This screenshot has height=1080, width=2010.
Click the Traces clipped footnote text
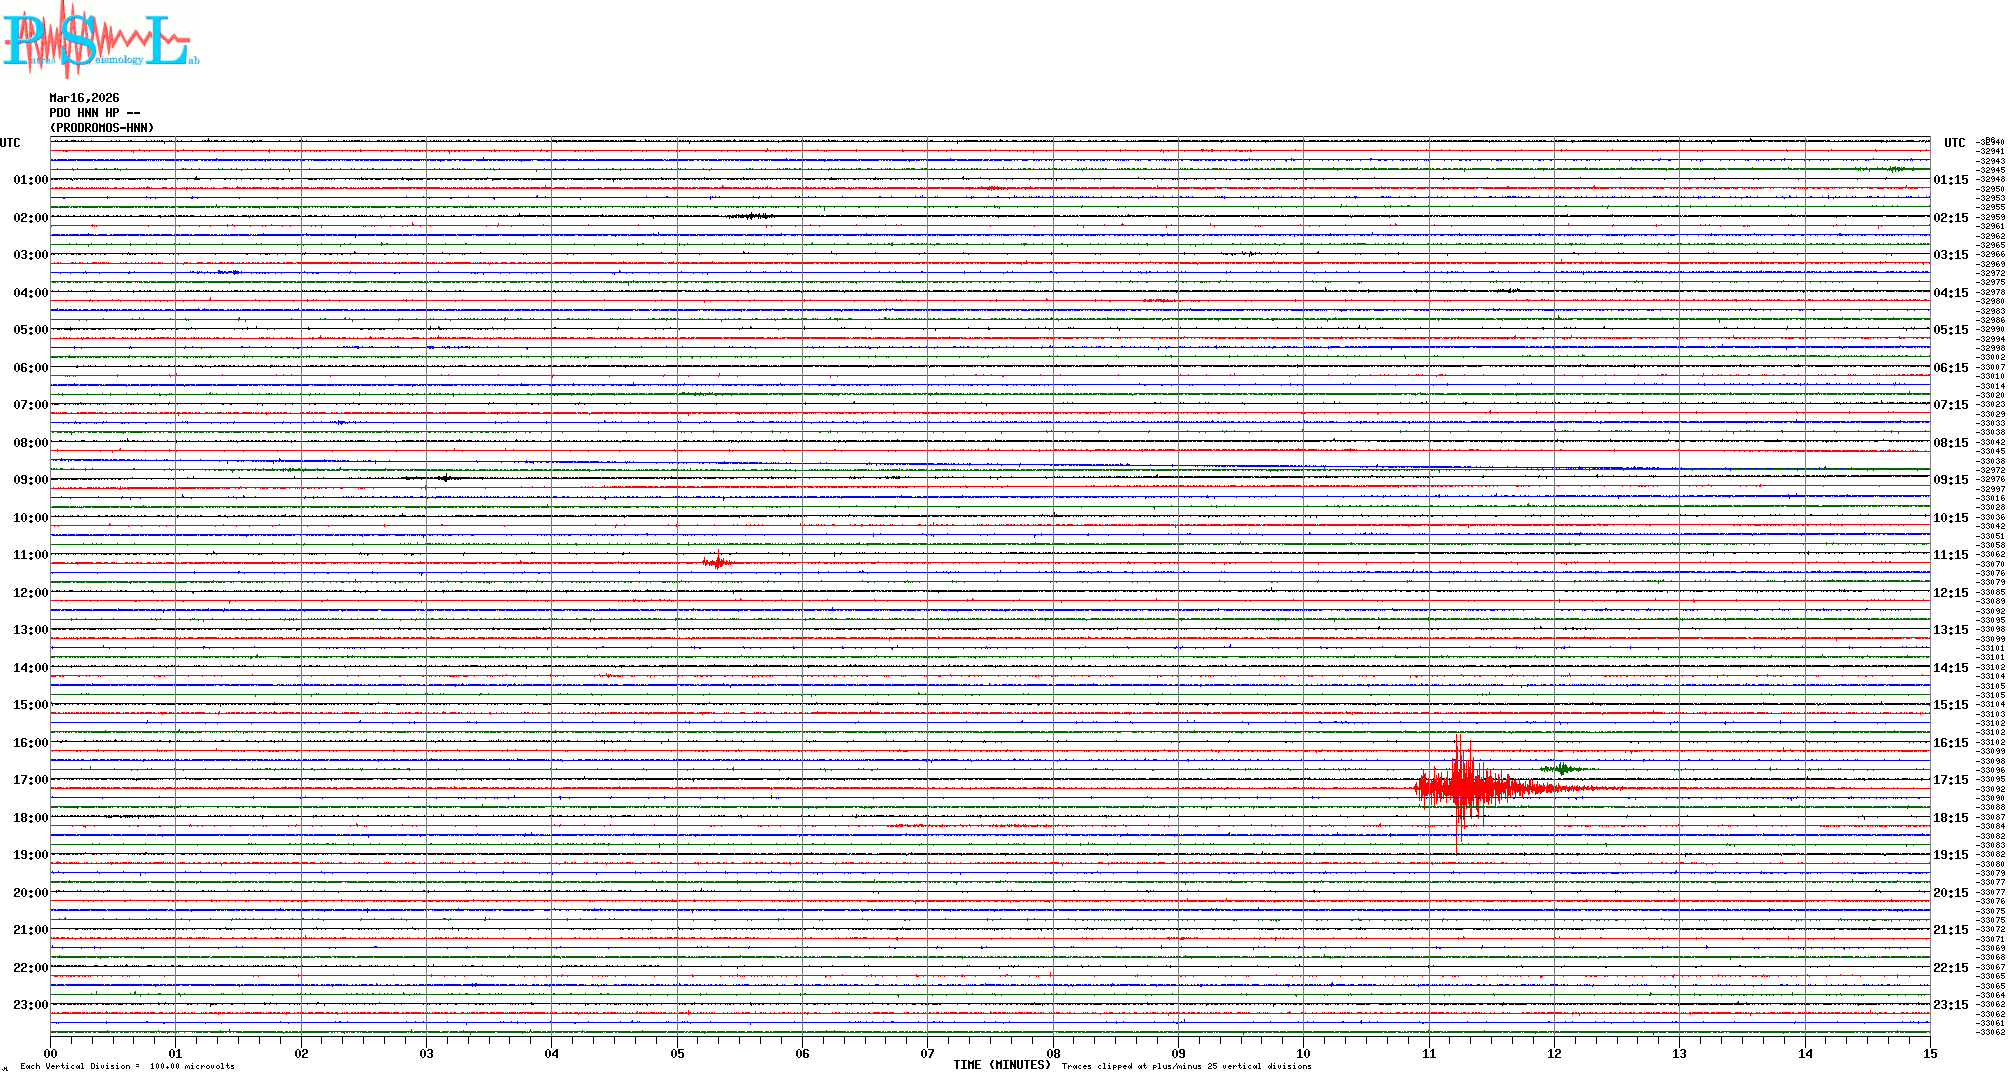1186,1066
